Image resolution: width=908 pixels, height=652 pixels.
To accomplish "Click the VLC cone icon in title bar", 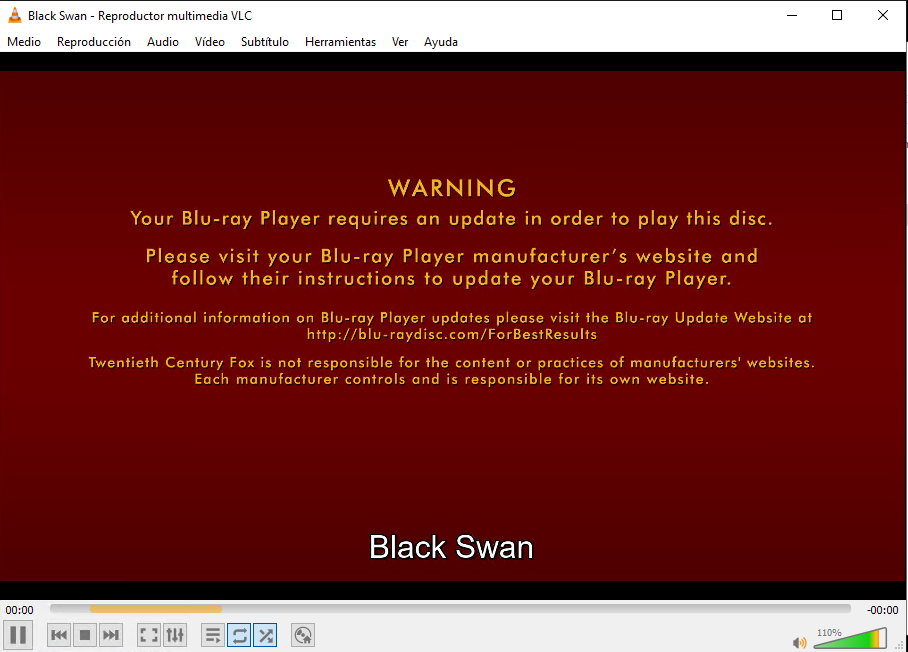I will (x=14, y=16).
